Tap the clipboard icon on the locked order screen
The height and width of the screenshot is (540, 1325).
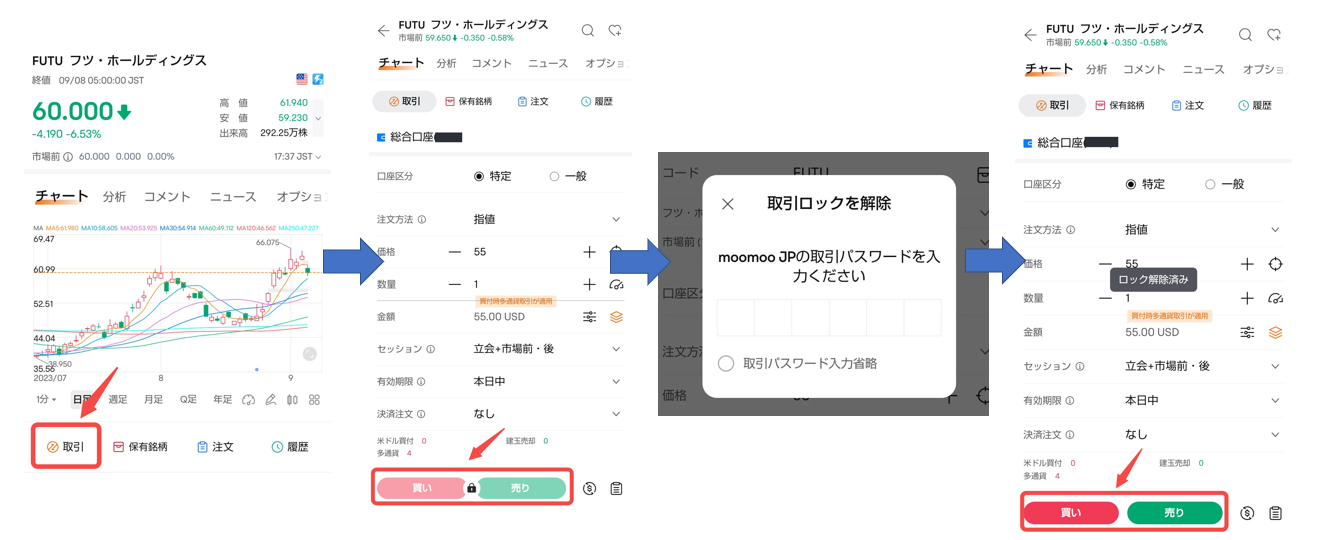(x=616, y=488)
